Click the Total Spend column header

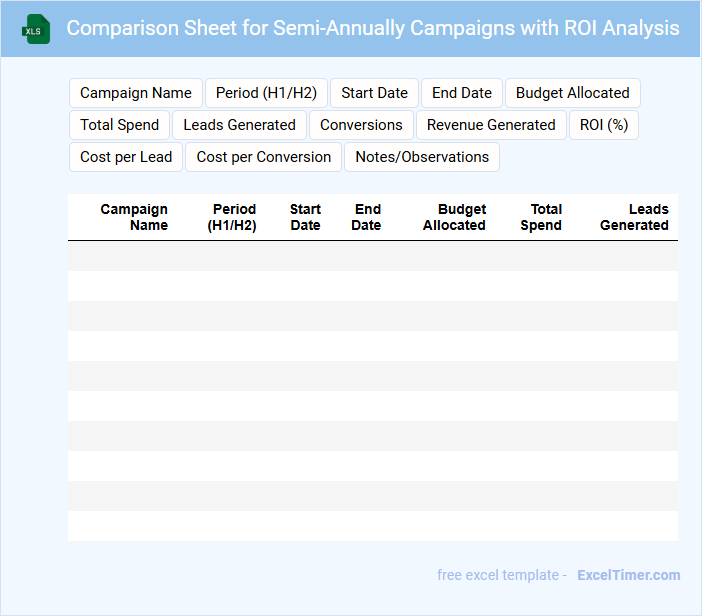pos(542,217)
